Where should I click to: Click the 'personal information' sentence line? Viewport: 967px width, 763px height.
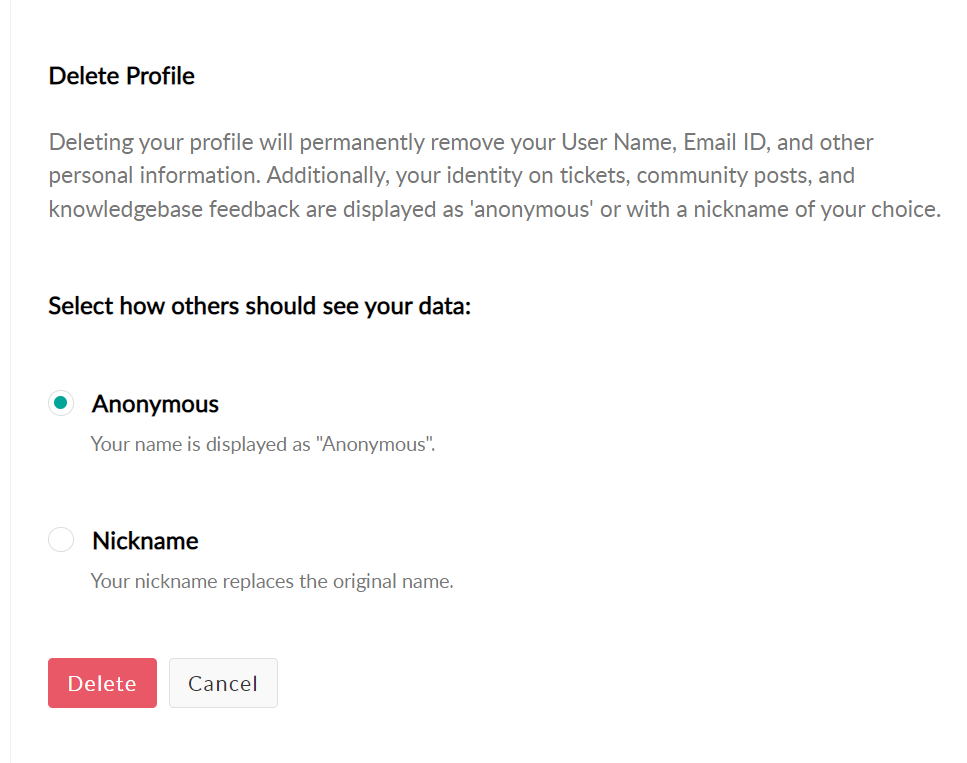click(451, 176)
